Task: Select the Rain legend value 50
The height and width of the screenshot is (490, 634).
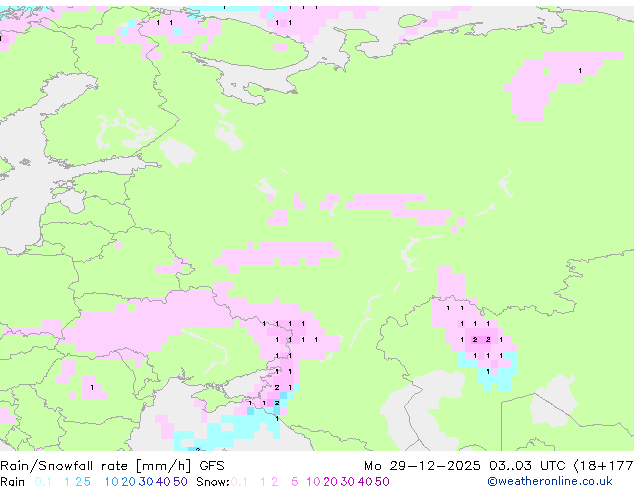Action: 180,482
